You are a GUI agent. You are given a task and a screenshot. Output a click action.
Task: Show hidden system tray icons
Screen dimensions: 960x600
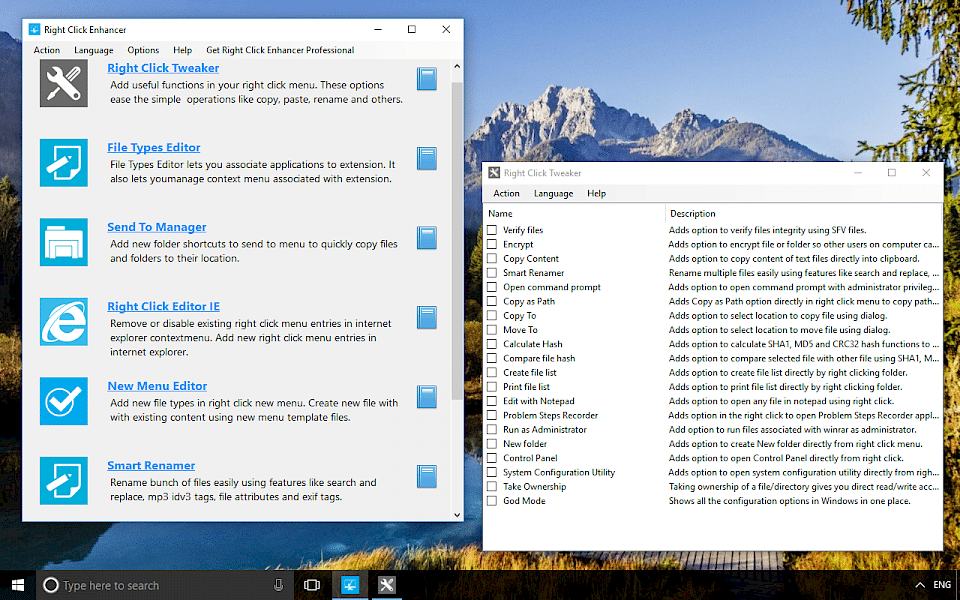tap(920, 585)
